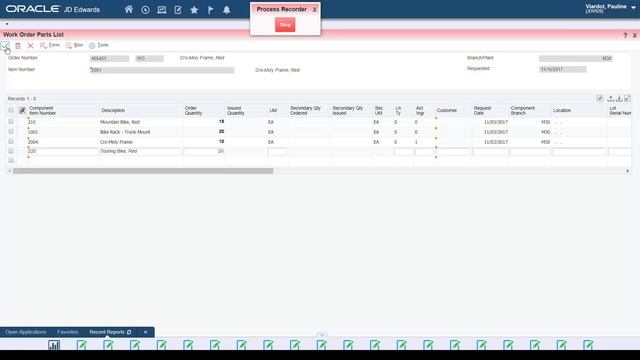640x360 pixels.
Task: Click the Order Quantity column header
Action: [193, 111]
